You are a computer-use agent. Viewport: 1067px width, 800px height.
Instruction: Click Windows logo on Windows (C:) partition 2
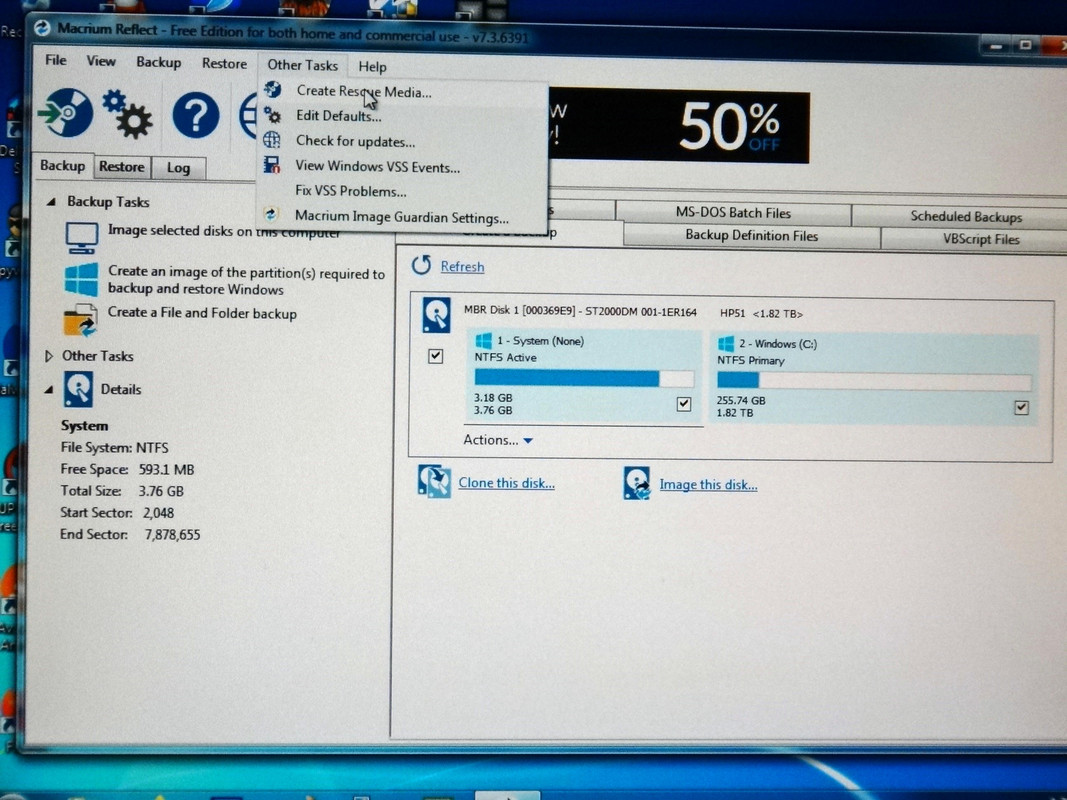pos(726,344)
